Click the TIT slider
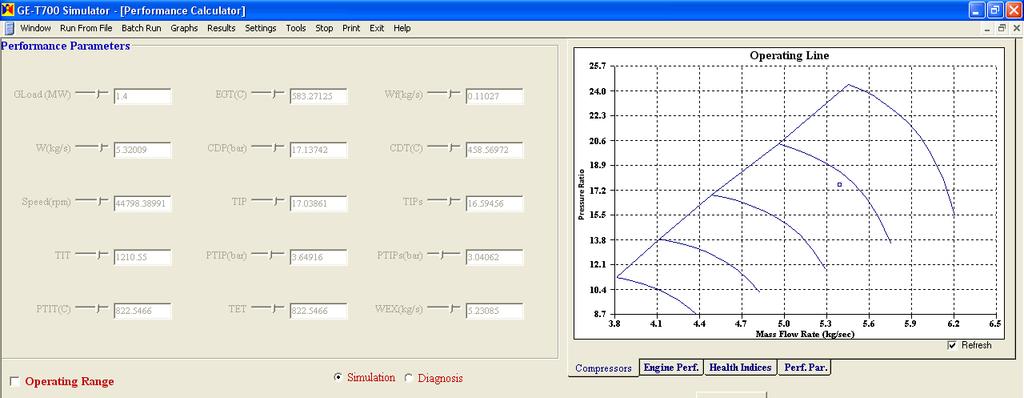Screen dimensions: 1024x398 [92, 255]
